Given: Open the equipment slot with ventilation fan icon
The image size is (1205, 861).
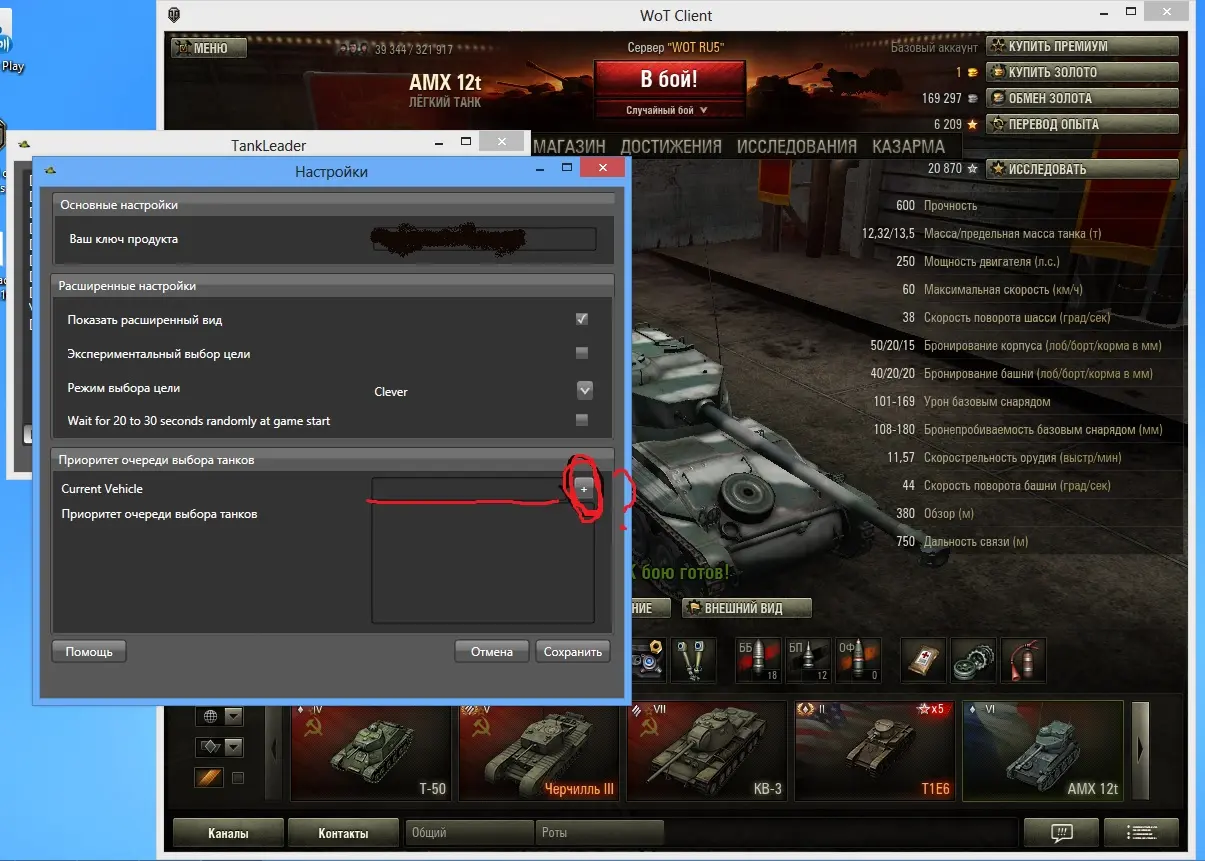Looking at the screenshot, I should [649, 661].
